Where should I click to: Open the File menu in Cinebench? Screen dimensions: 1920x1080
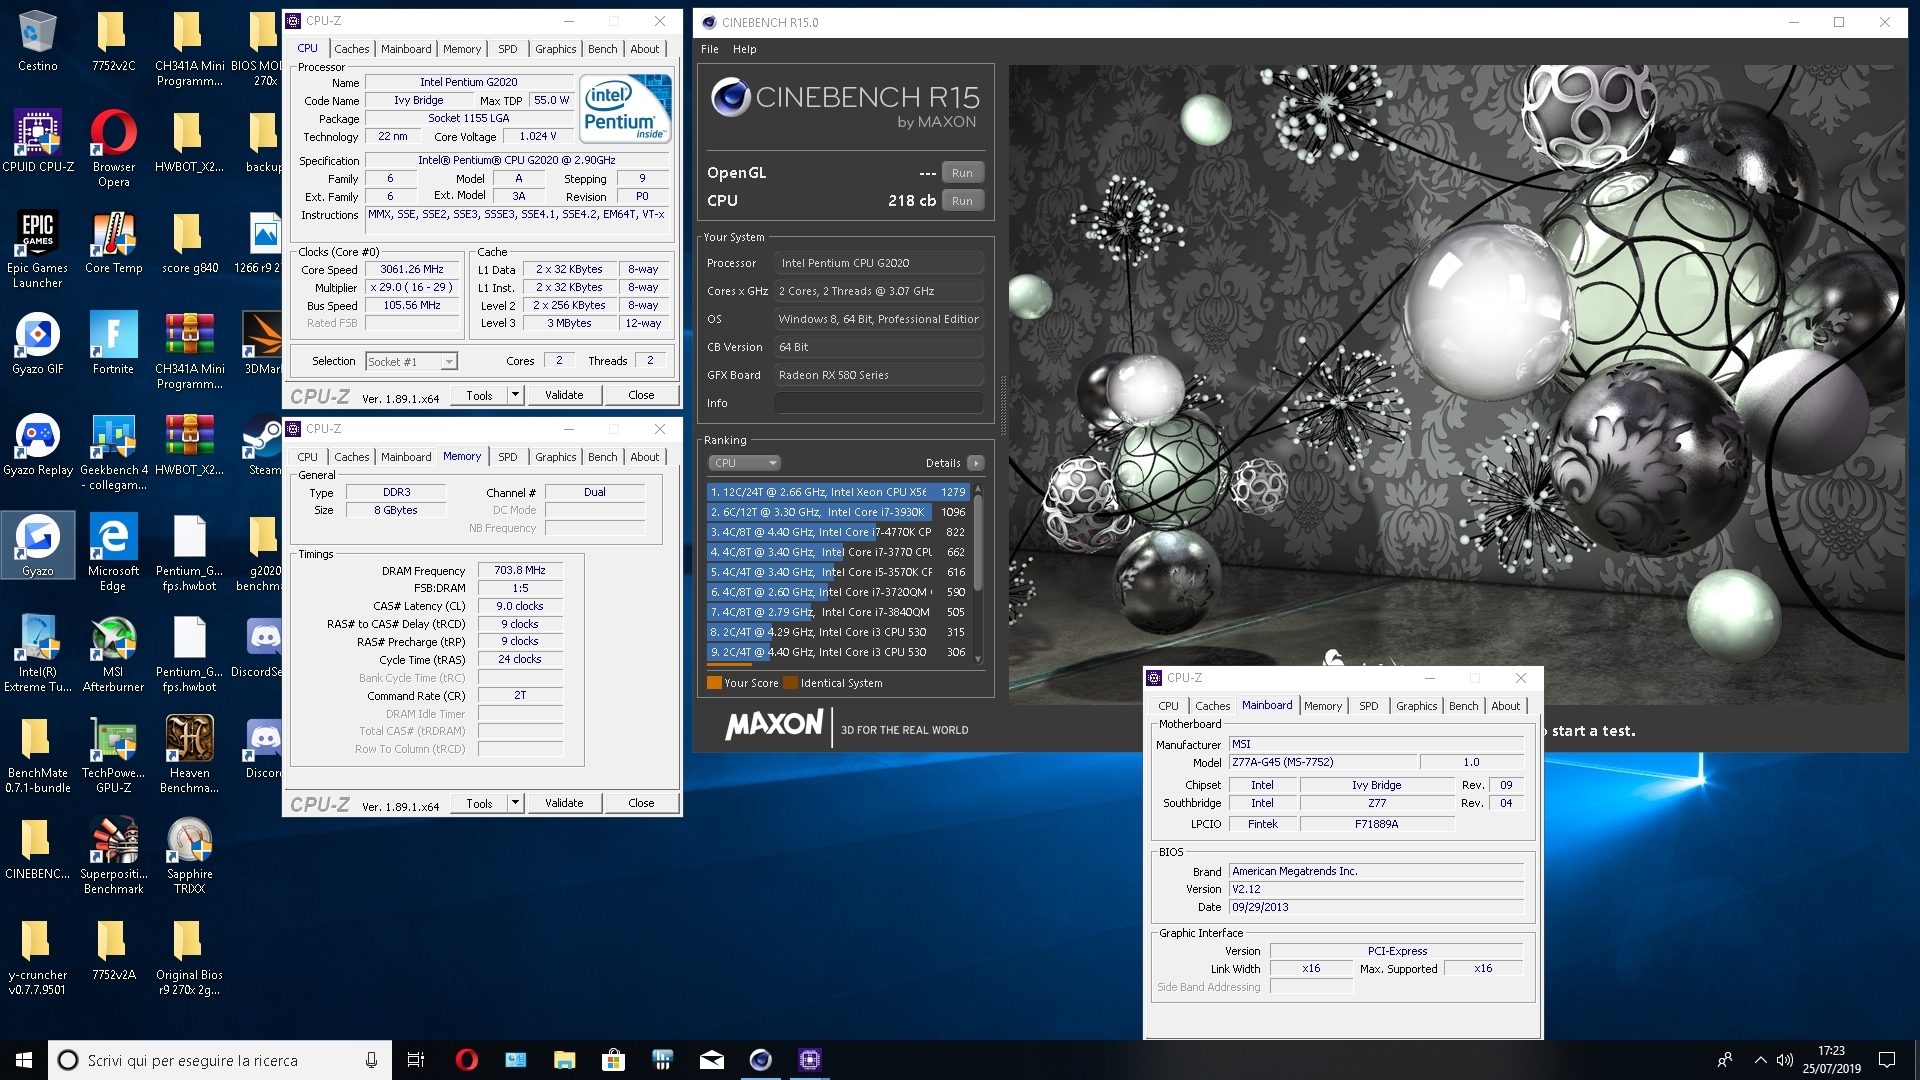(709, 49)
